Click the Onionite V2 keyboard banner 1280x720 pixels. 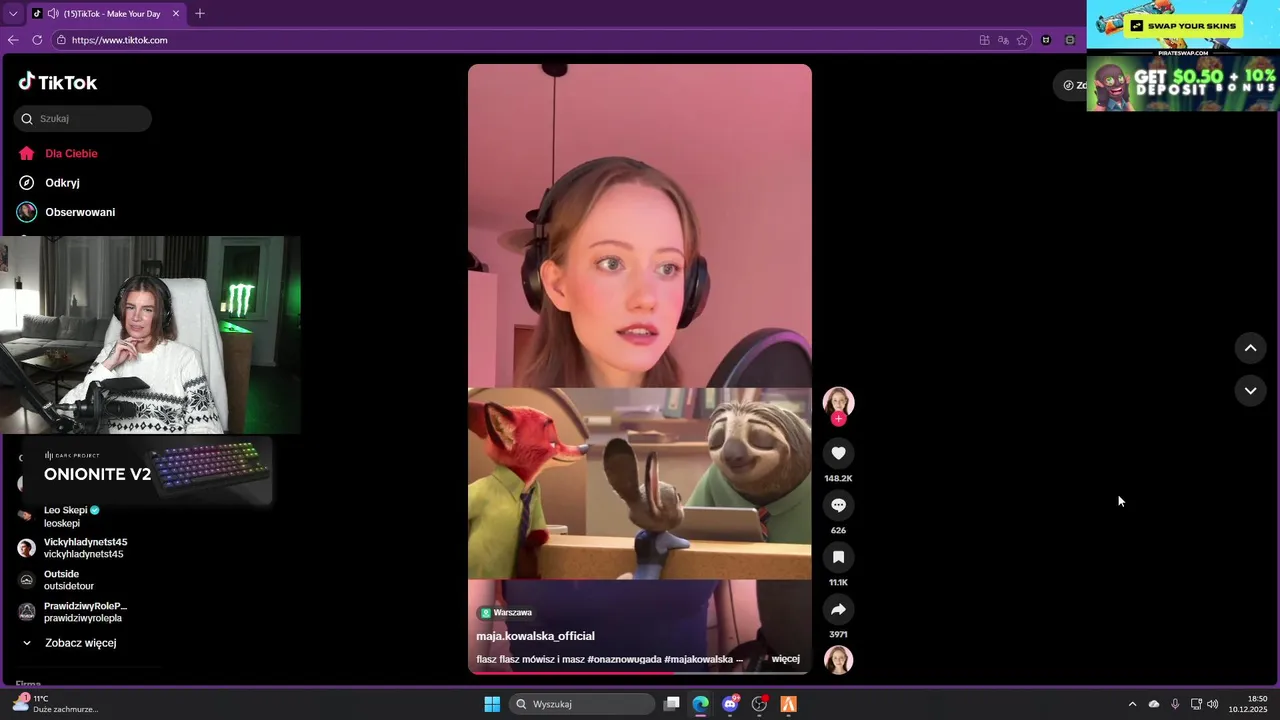click(148, 470)
